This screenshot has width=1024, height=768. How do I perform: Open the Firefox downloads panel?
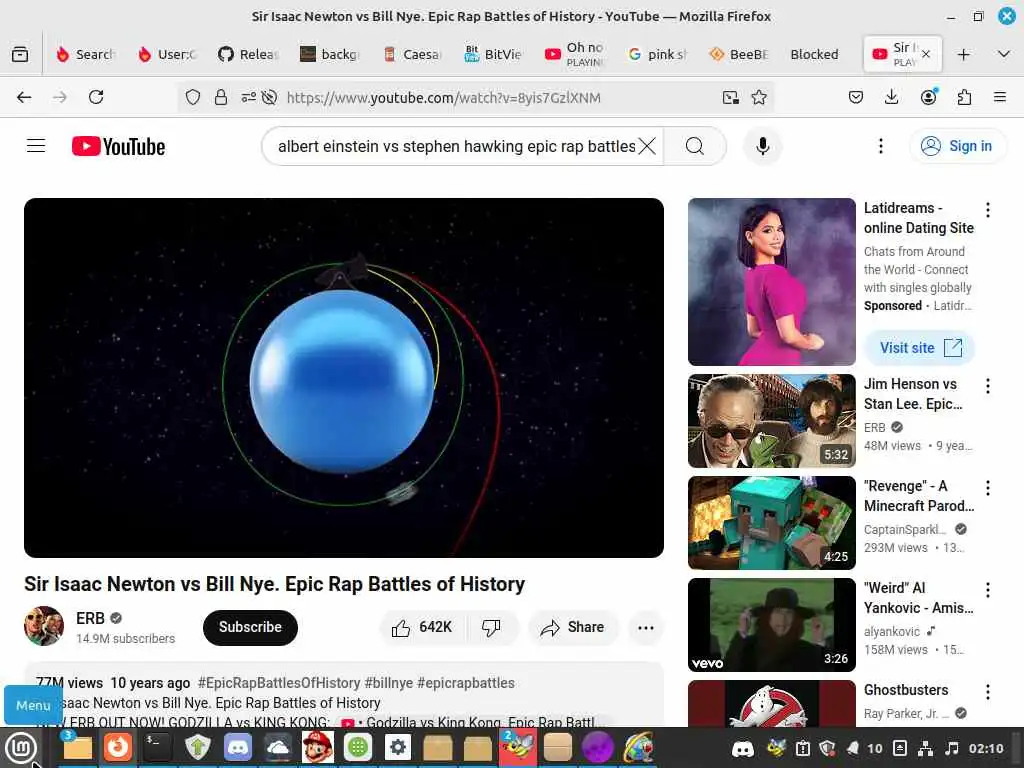(x=891, y=97)
